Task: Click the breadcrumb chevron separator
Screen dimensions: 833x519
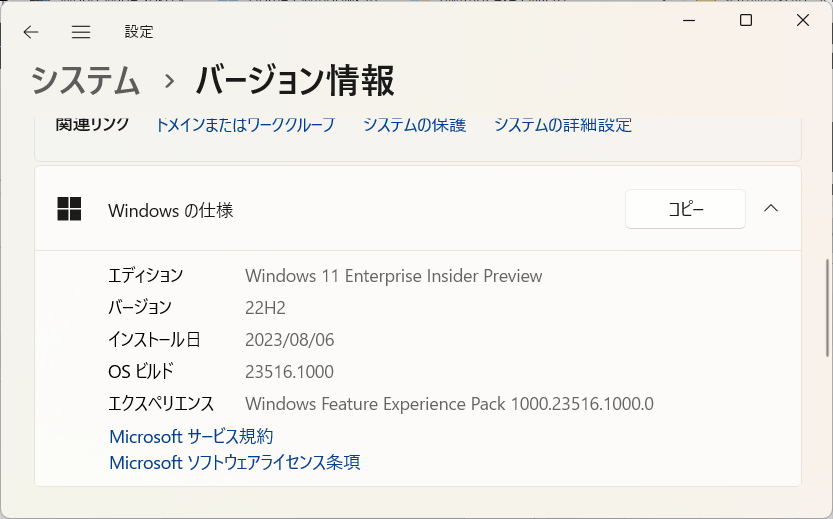Action: pyautogui.click(x=169, y=81)
